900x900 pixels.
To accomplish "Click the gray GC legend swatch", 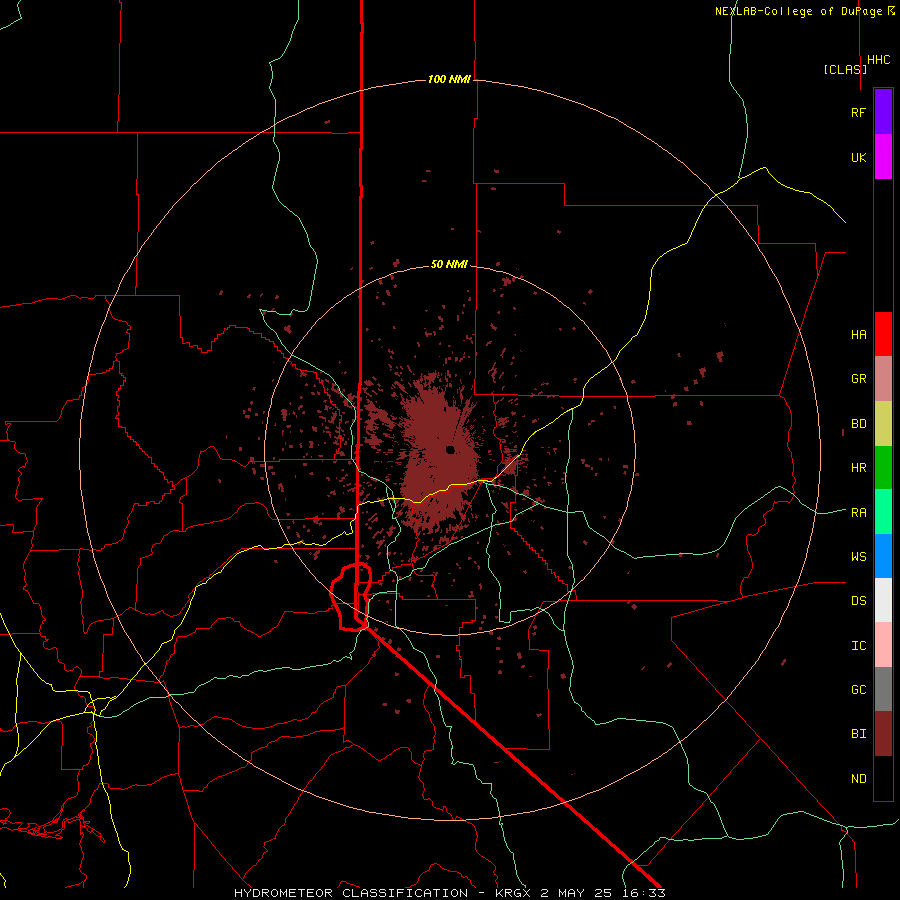I will (883, 689).
